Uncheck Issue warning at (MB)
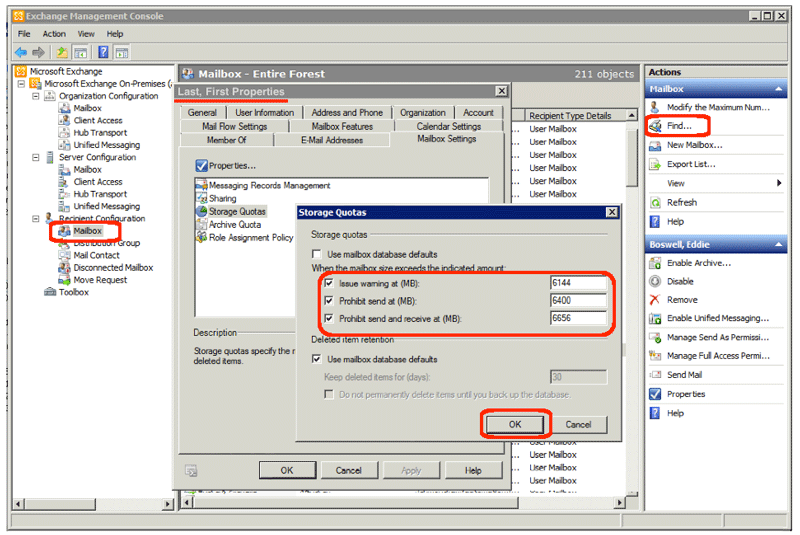 point(329,283)
